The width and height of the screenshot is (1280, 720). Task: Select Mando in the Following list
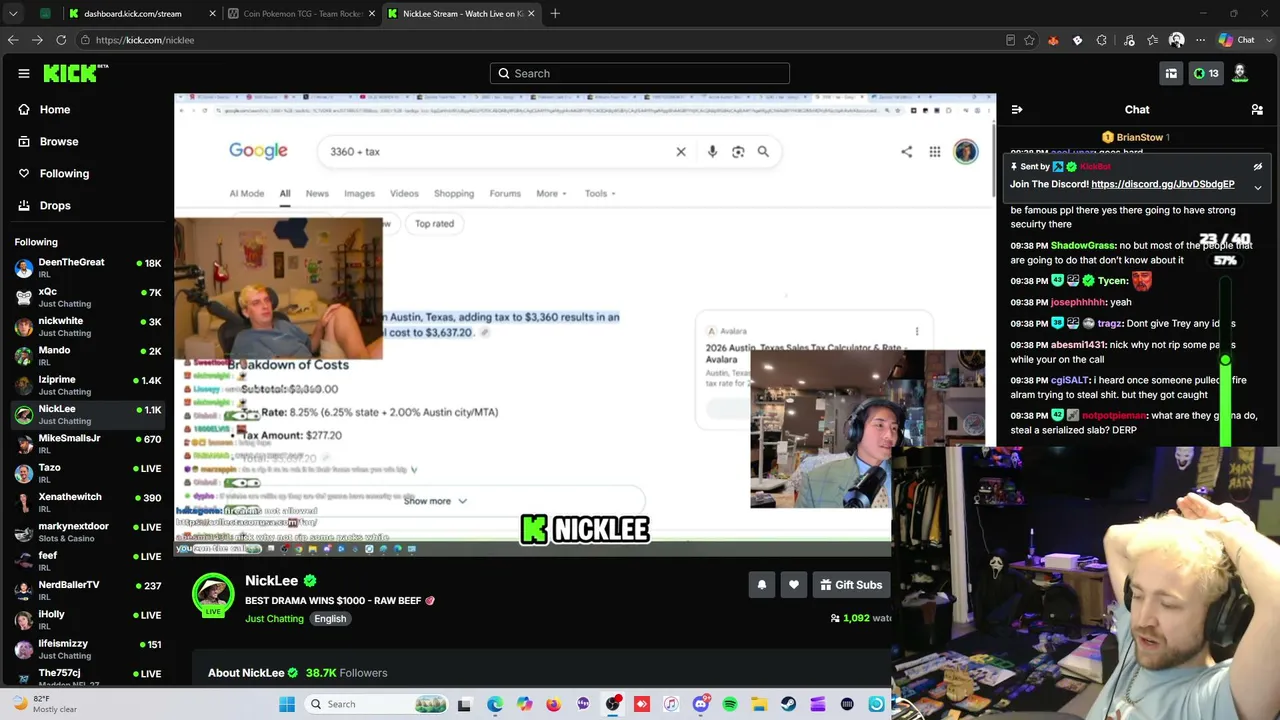(x=88, y=355)
